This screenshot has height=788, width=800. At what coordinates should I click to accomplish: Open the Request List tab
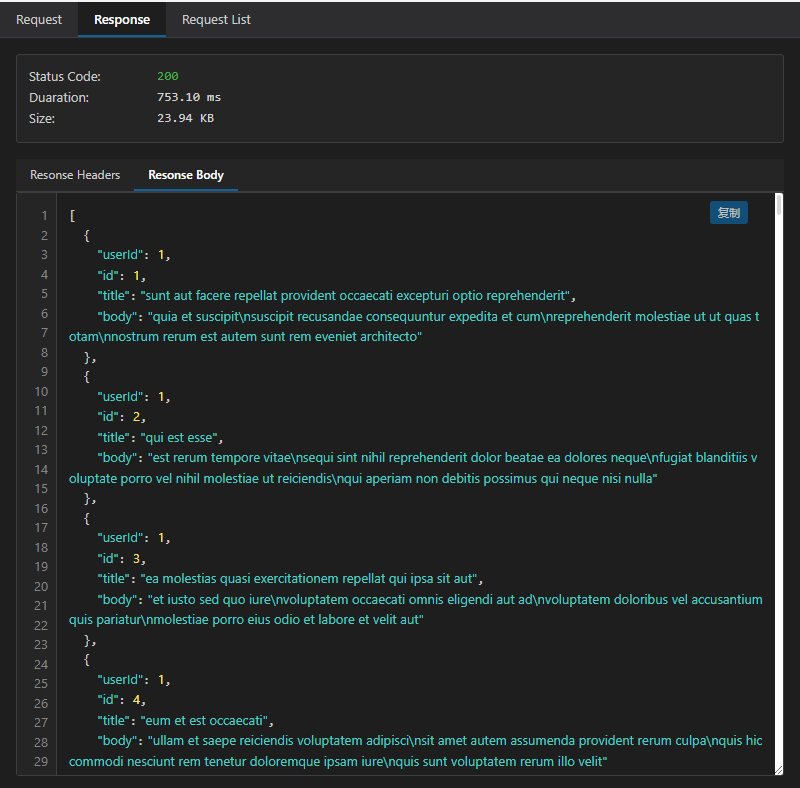(x=216, y=20)
